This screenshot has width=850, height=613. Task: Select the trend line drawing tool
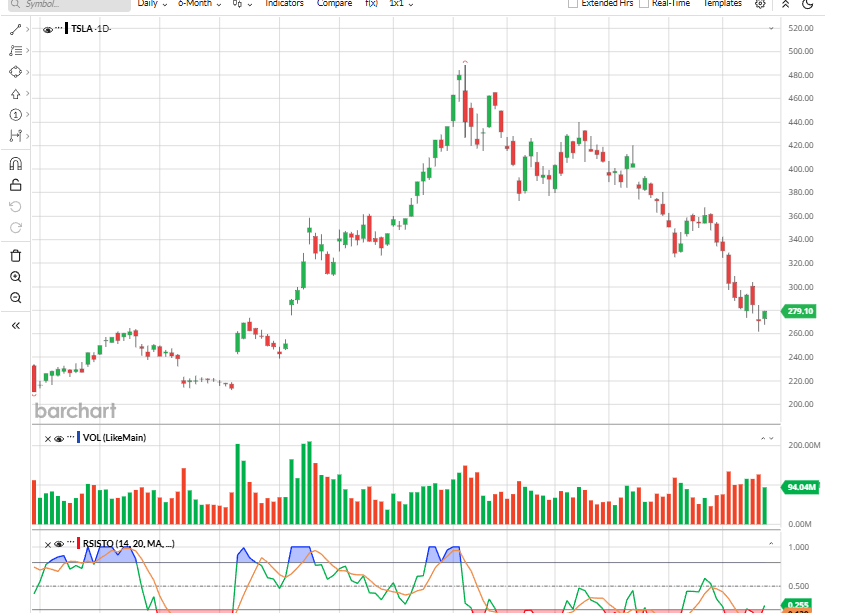[x=15, y=30]
